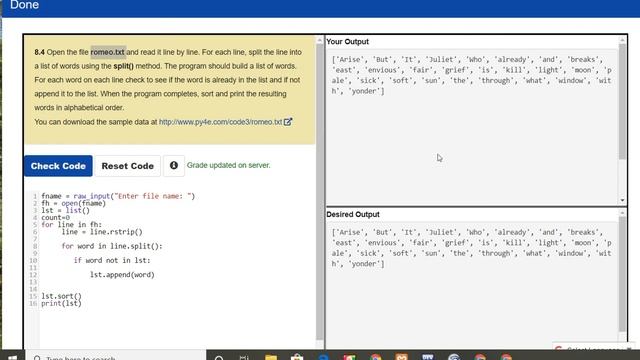The image size is (640, 360).
Task: Click the line 'line = line.rstrip()'
Action: pos(102,232)
